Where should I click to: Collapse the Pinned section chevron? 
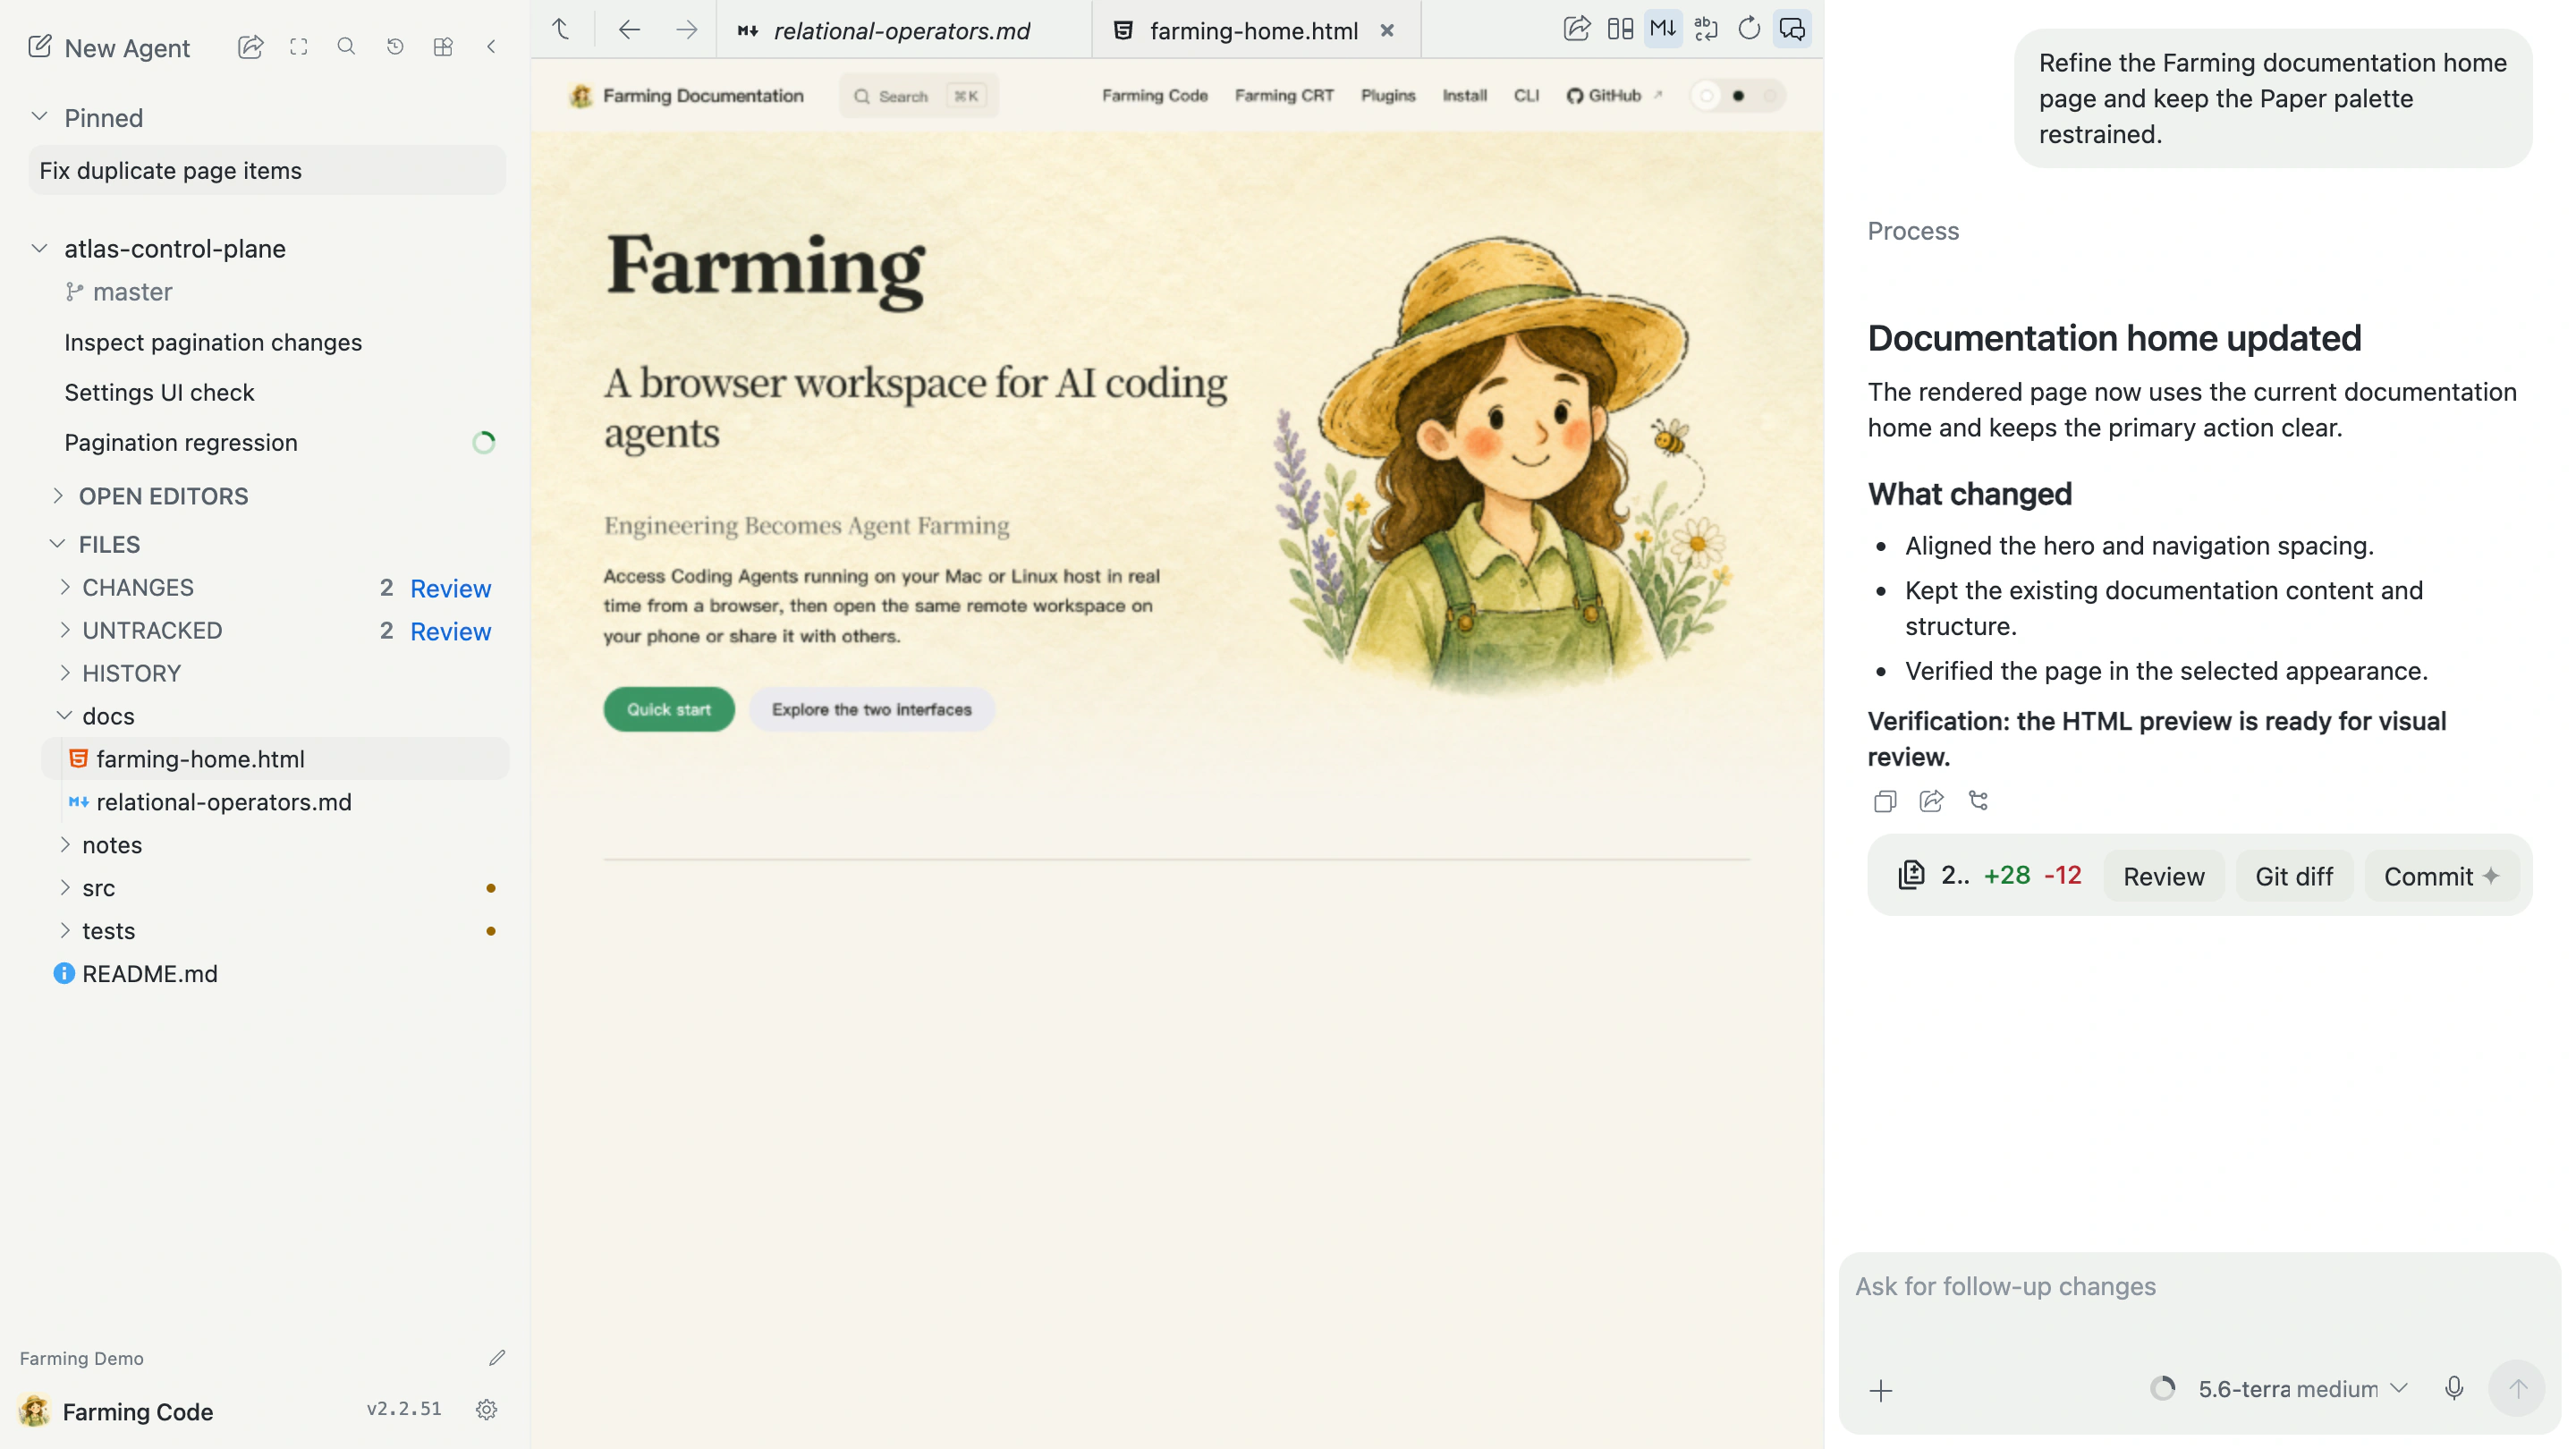coord(39,117)
